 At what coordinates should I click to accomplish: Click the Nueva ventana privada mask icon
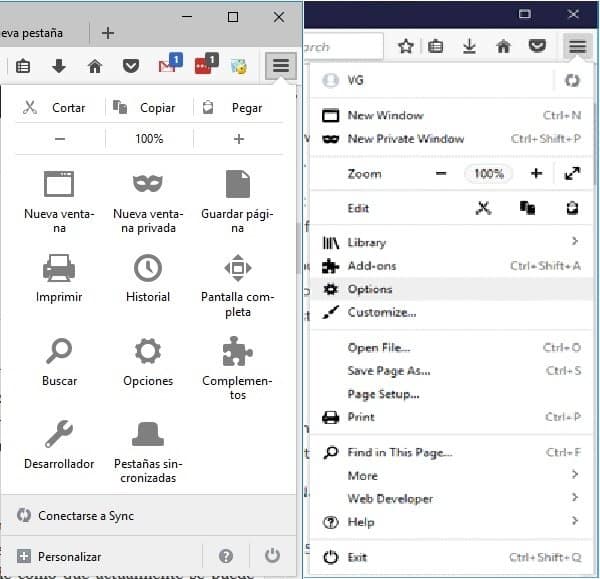click(148, 185)
